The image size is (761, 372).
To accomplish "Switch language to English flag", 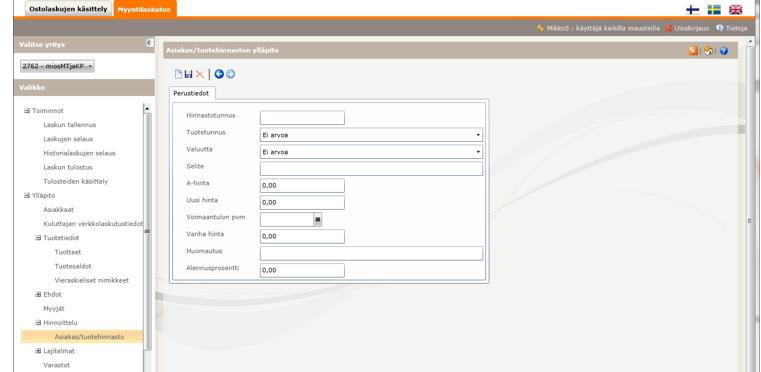I will 736,9.
